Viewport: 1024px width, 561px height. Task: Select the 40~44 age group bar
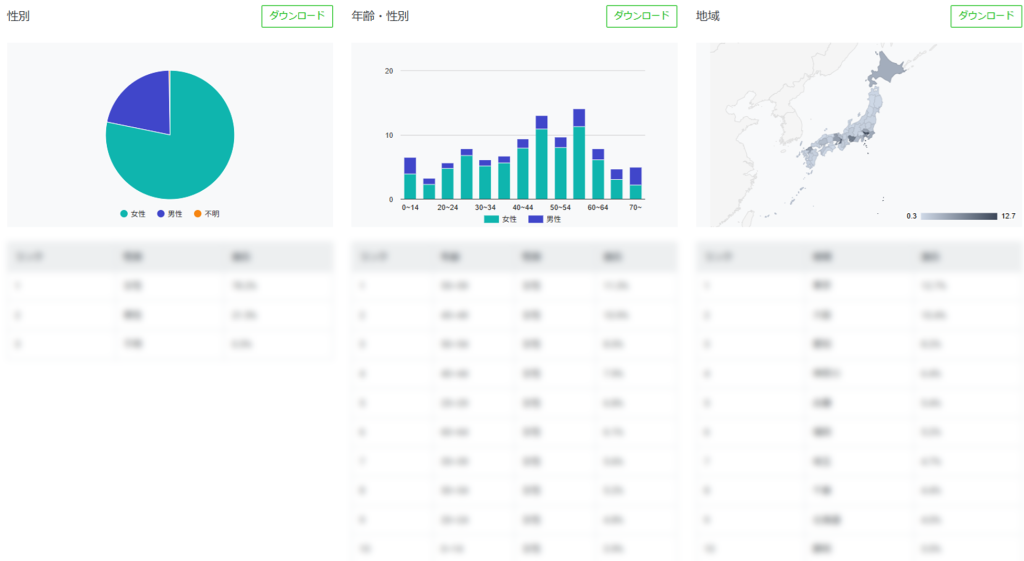(x=523, y=172)
